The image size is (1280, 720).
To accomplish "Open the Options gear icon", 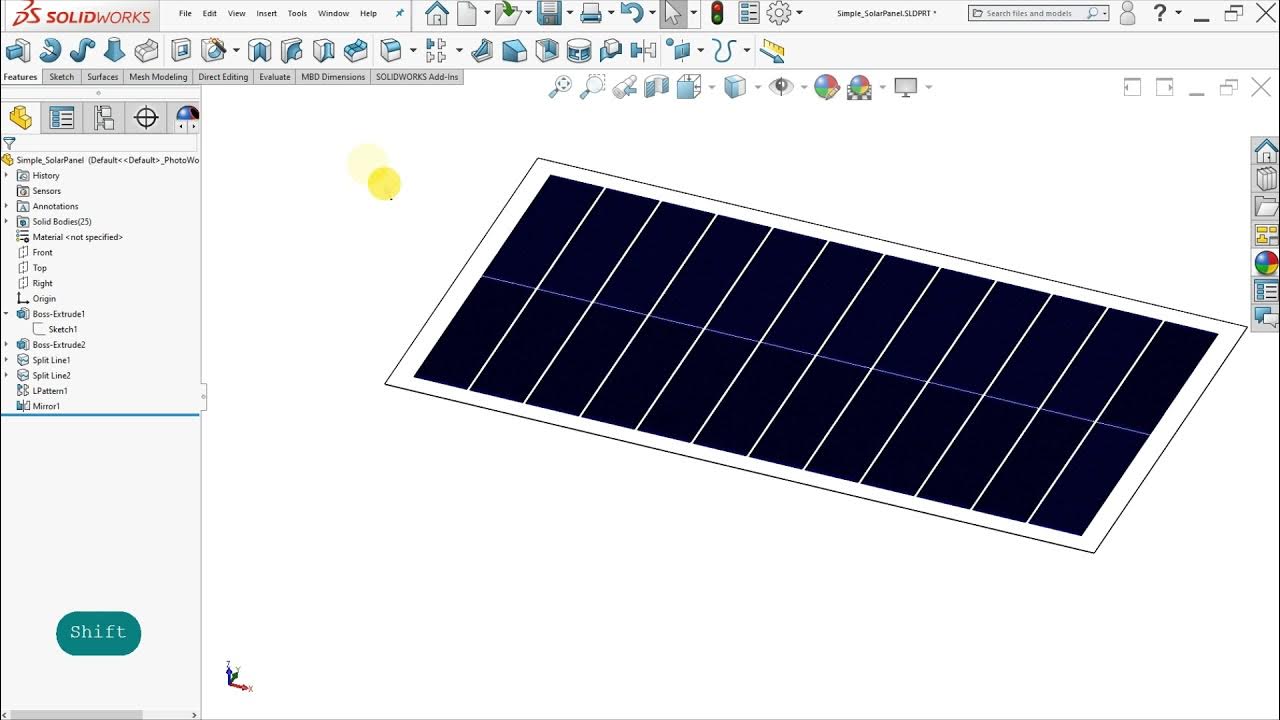I will [779, 13].
